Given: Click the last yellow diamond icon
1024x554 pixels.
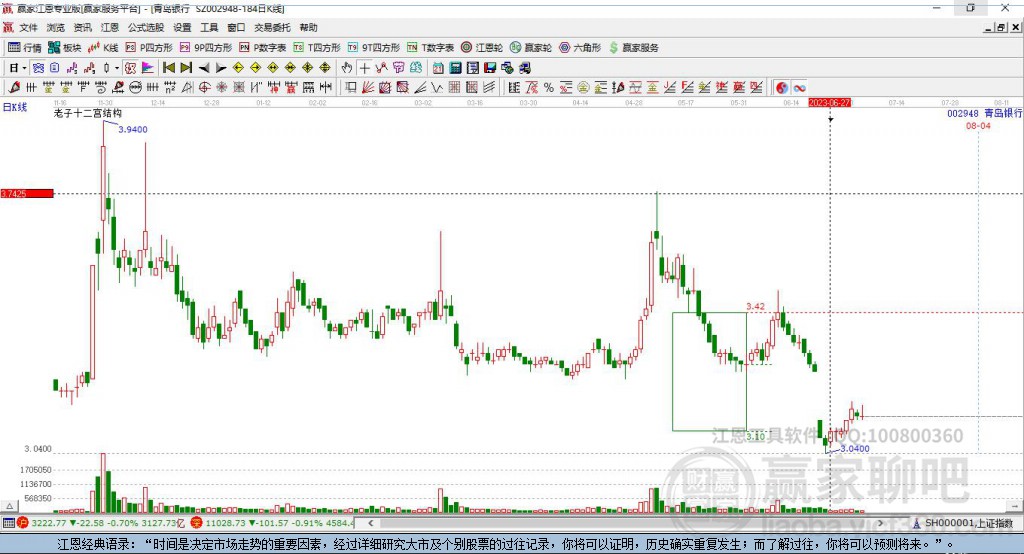Looking at the screenshot, I should [x=325, y=67].
